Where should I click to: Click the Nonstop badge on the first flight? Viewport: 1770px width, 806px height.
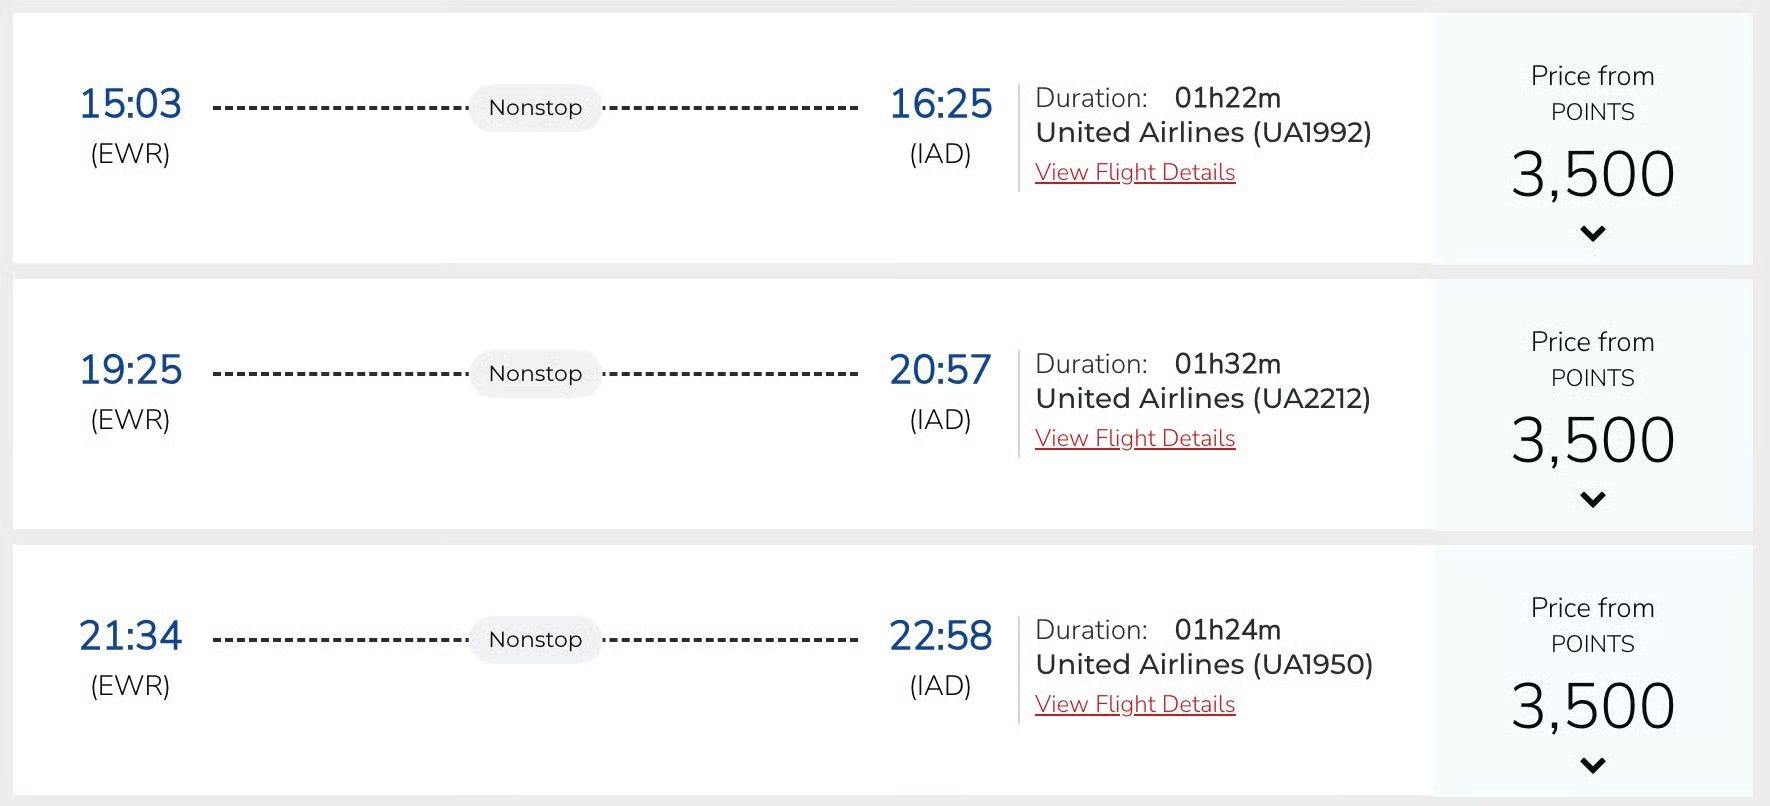pyautogui.click(x=535, y=107)
